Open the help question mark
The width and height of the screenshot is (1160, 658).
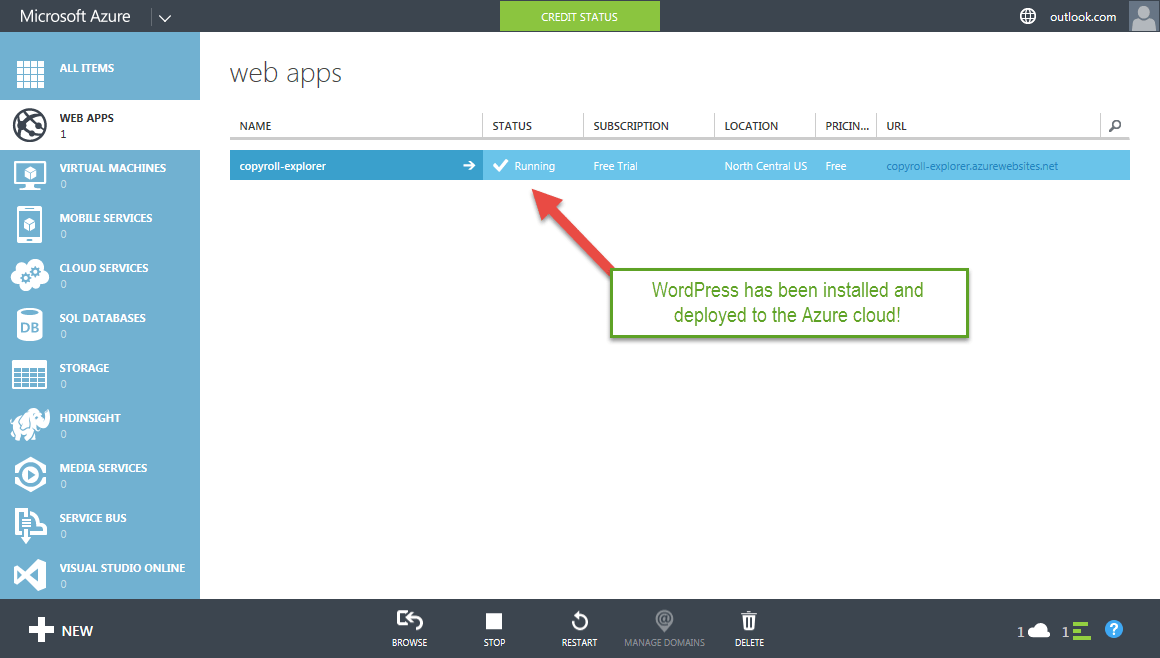[1113, 629]
